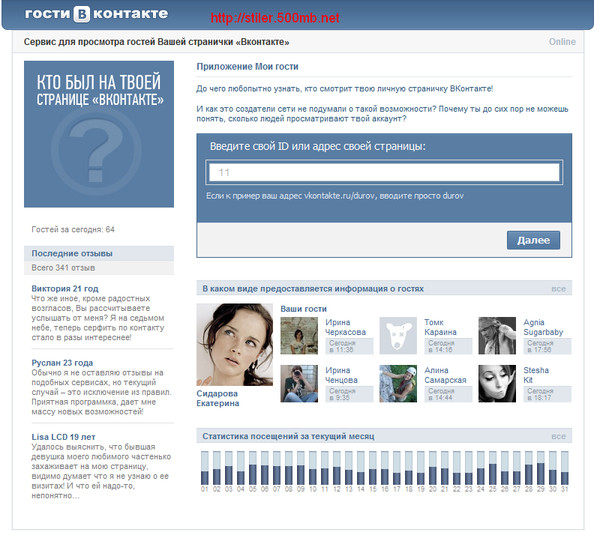The width and height of the screenshot is (600, 553).
Task: Click the Ваши гости heading
Action: [x=303, y=309]
